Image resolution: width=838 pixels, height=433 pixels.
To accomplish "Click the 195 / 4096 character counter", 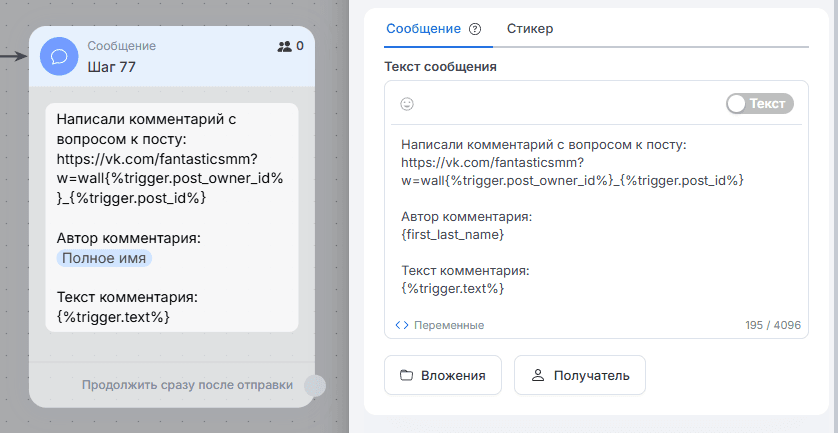I will pyautogui.click(x=773, y=325).
